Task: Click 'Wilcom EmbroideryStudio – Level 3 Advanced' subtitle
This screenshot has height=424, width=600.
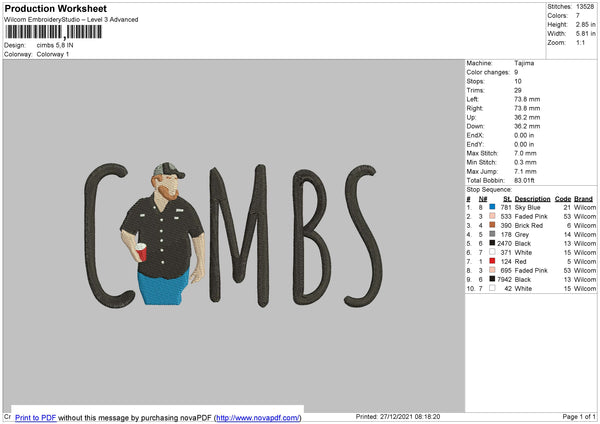Action: point(71,20)
